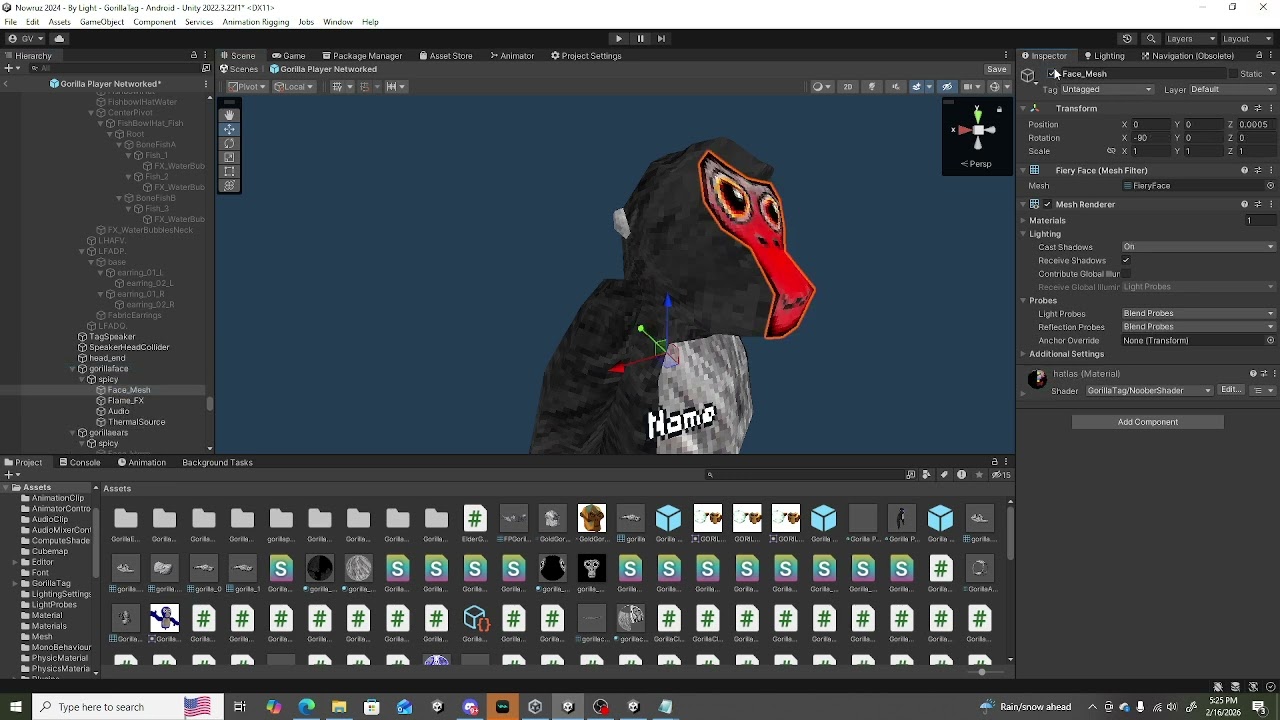This screenshot has height=720, width=1280.
Task: Toggle scene lighting bulb icon
Action: tap(872, 87)
